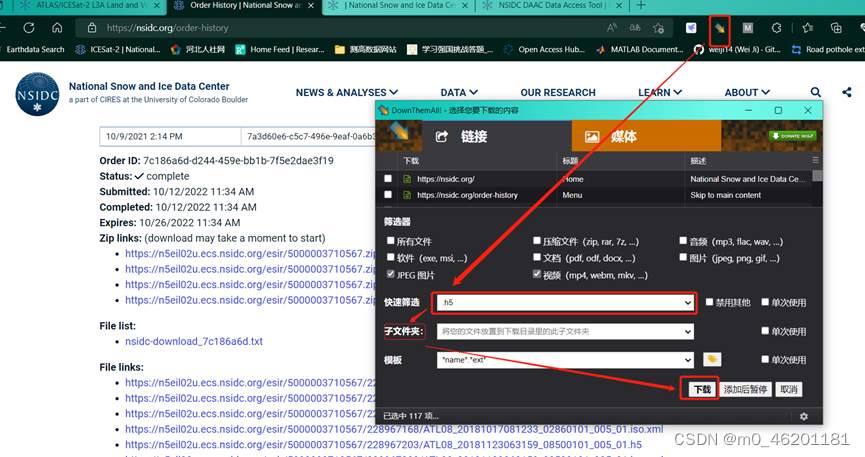This screenshot has width=865, height=457.
Task: Click the NSIDC logo
Action: [37, 94]
